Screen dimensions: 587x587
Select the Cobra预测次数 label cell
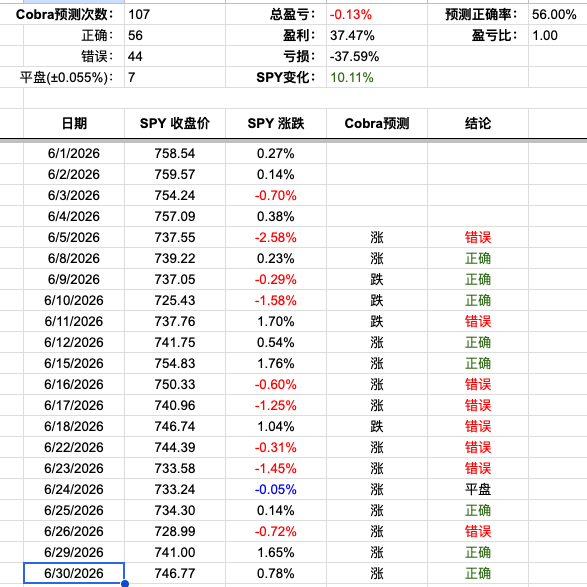click(64, 15)
